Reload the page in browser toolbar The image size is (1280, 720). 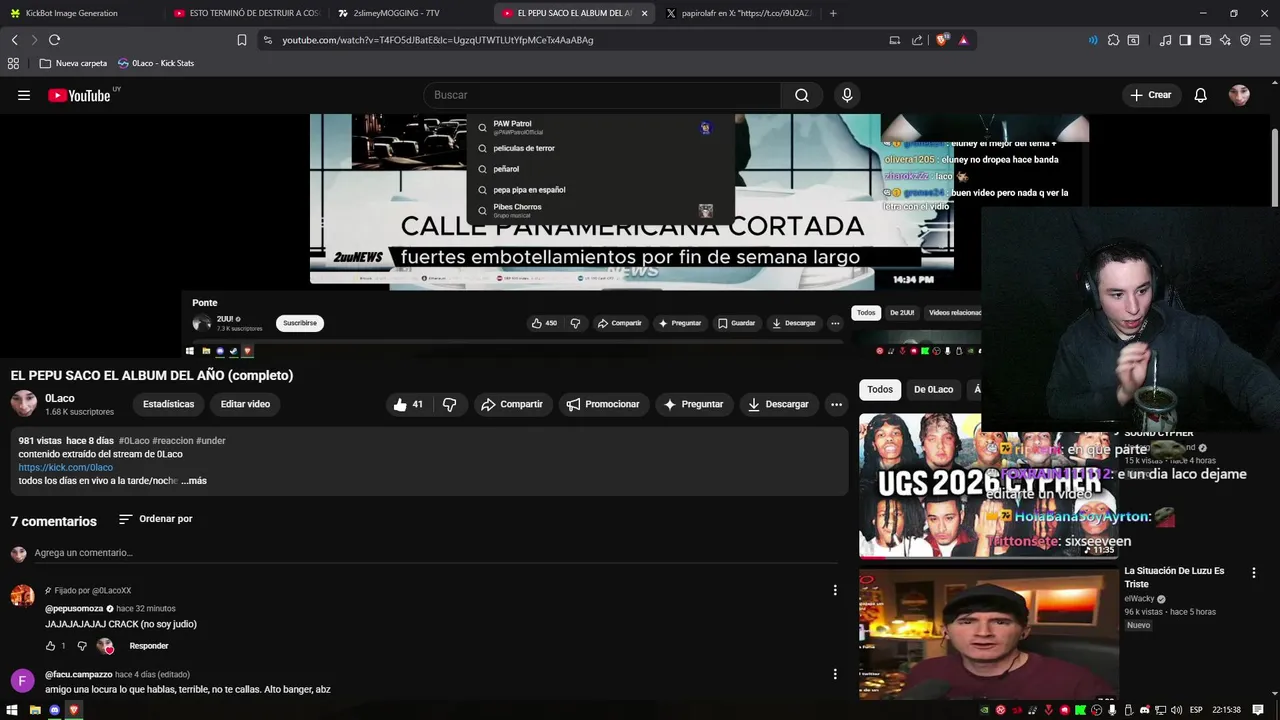tap(54, 40)
